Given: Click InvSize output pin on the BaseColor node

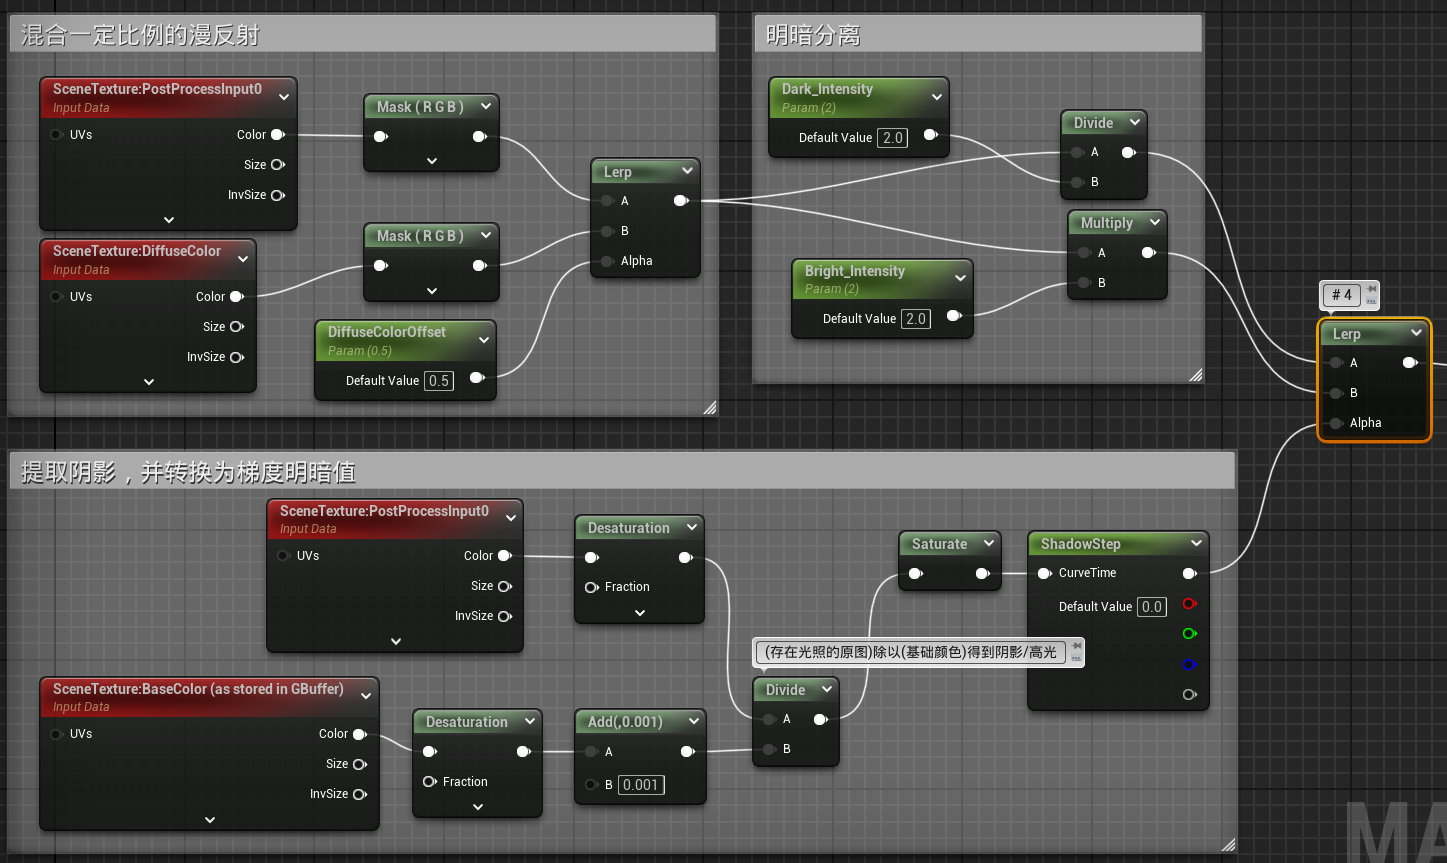Looking at the screenshot, I should click(358, 794).
